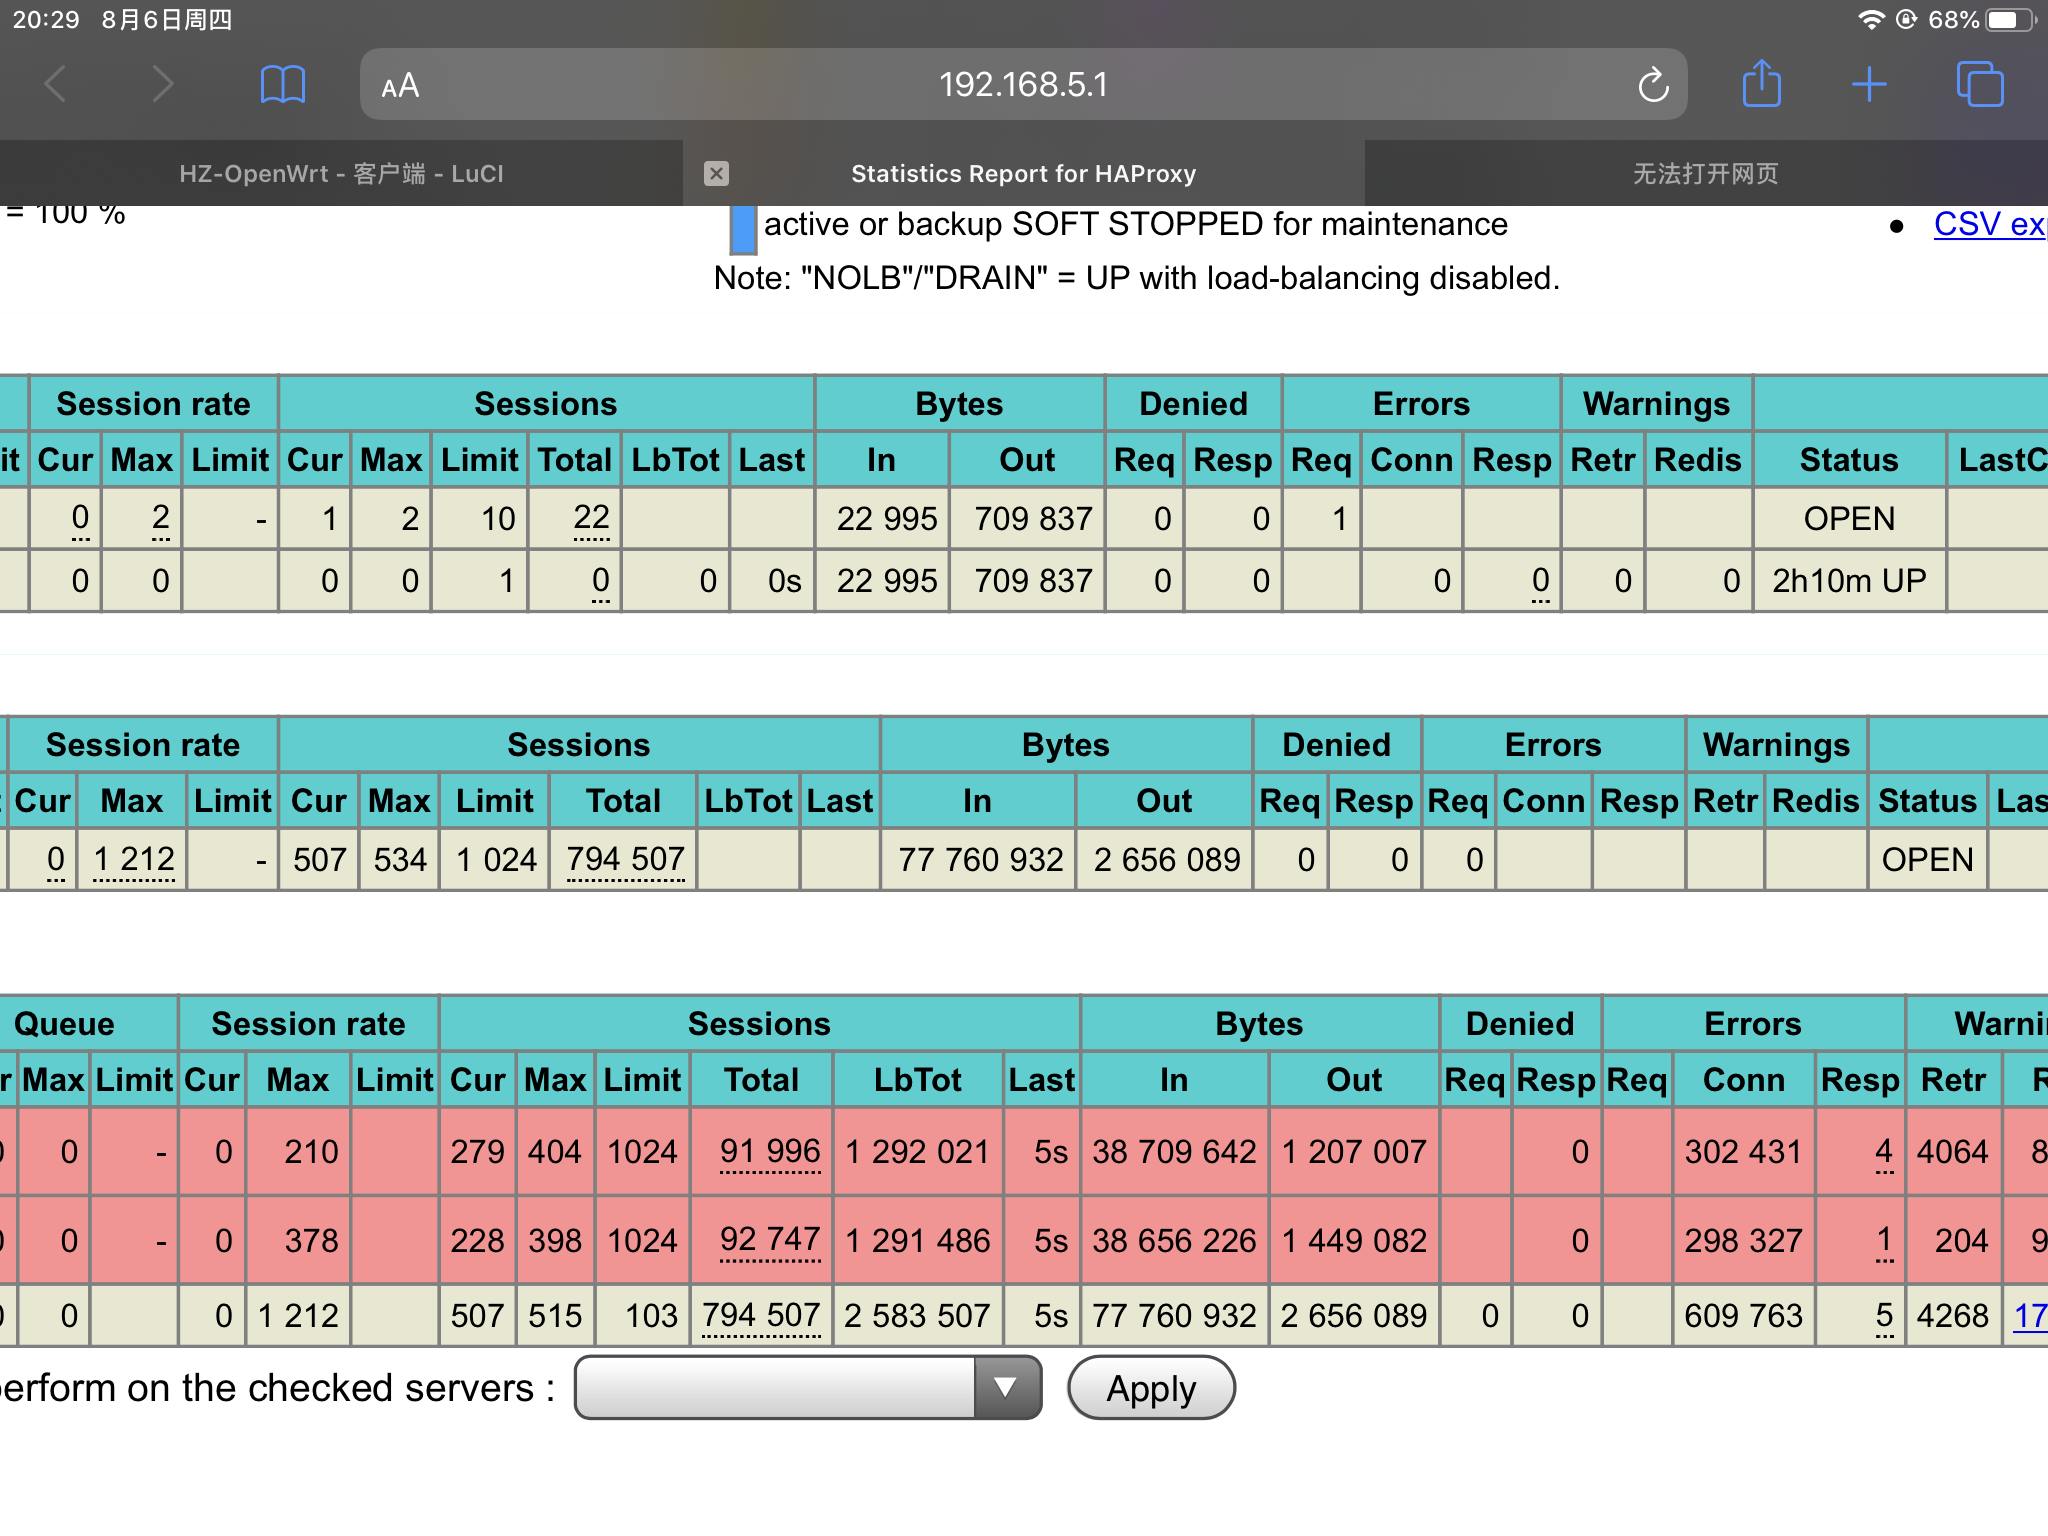Reload the HAProxy statistics page

[1654, 84]
